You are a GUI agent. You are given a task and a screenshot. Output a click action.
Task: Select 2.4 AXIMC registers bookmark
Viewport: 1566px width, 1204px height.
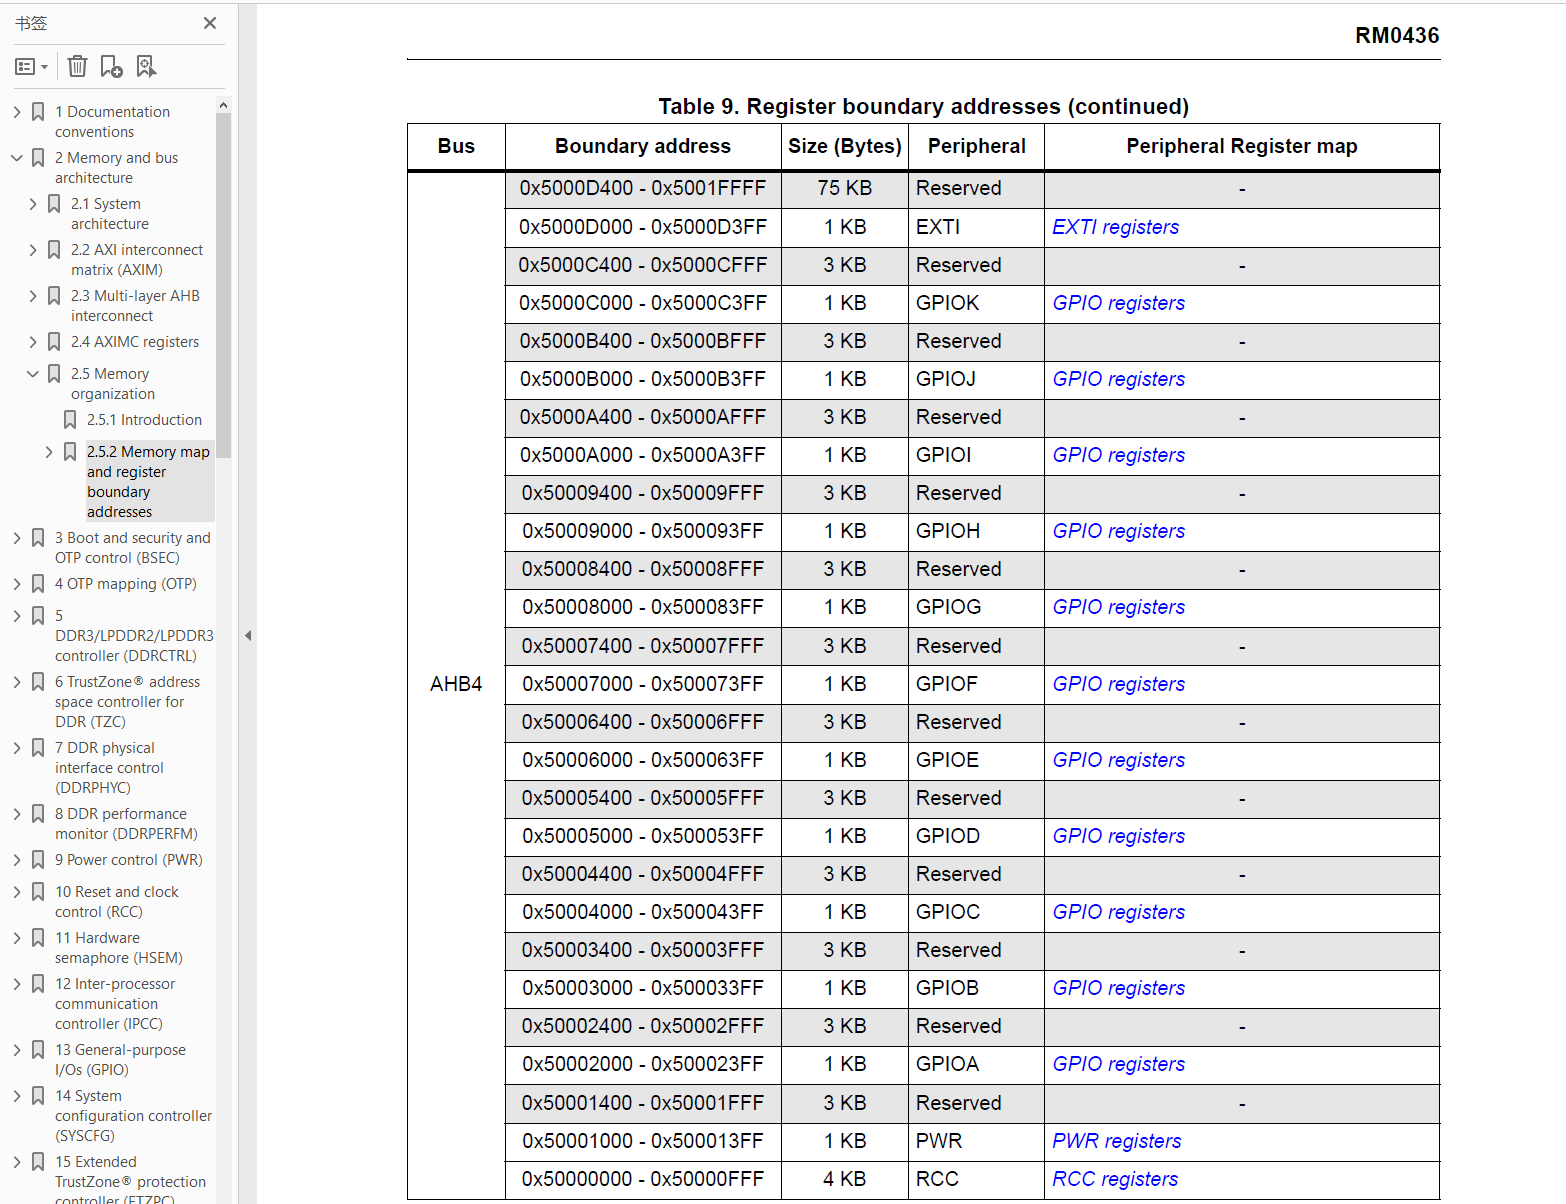tap(135, 342)
